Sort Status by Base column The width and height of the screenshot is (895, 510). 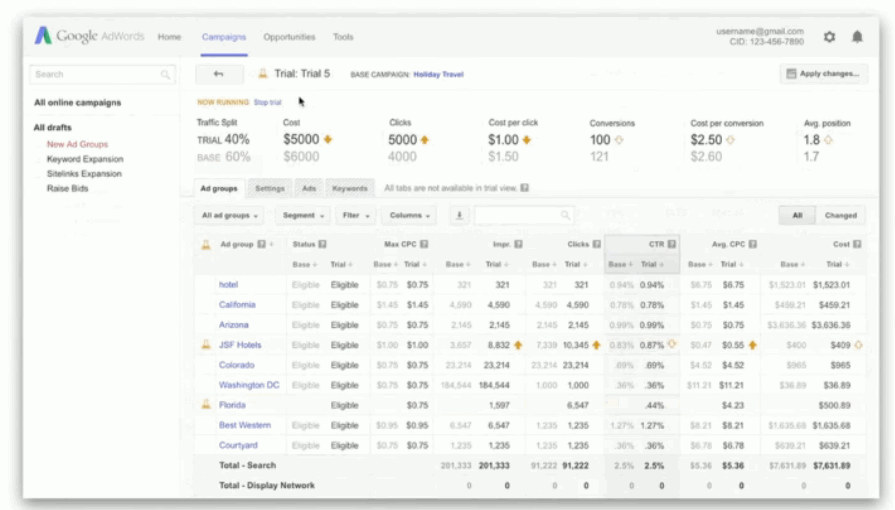[x=304, y=264]
